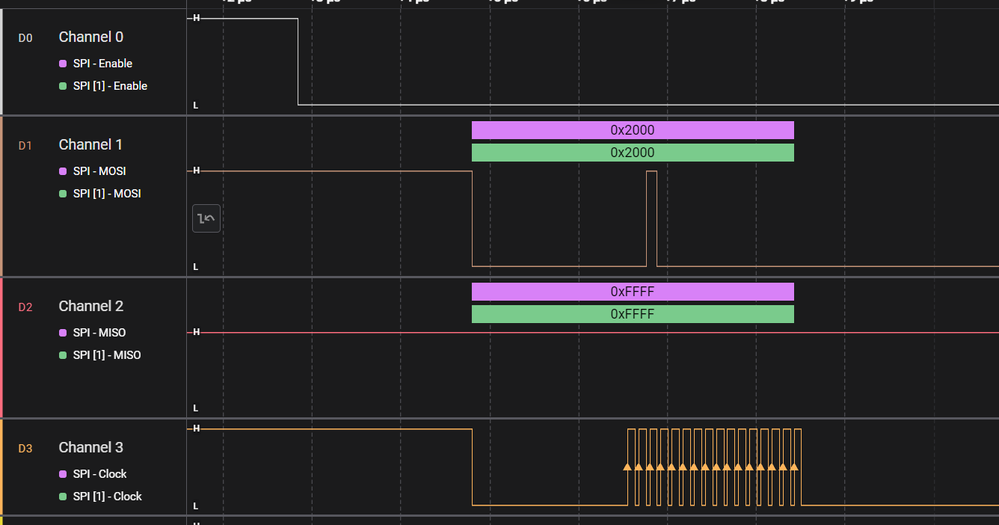This screenshot has height=525, width=999.
Task: Select the SPI [1] - MISO analyzer label
Action: tap(107, 355)
